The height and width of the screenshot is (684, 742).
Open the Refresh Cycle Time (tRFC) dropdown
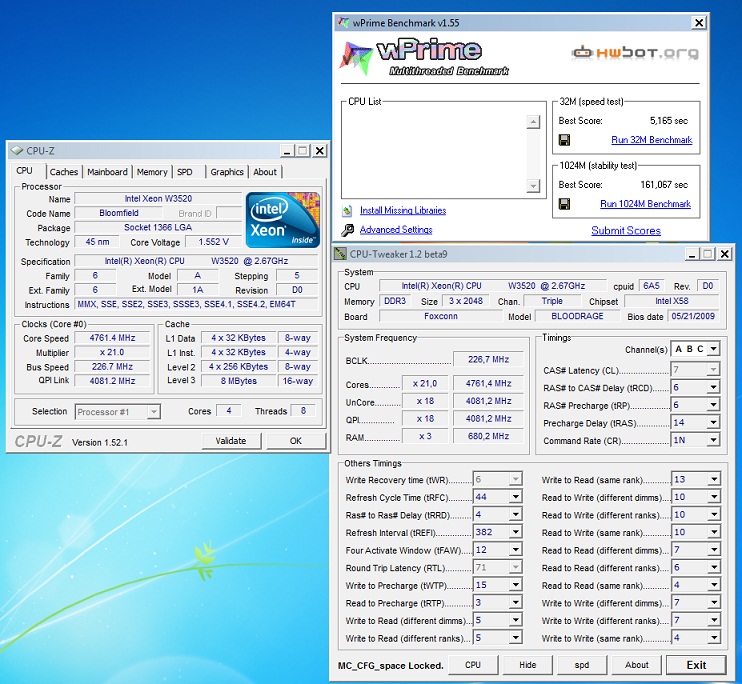point(515,497)
